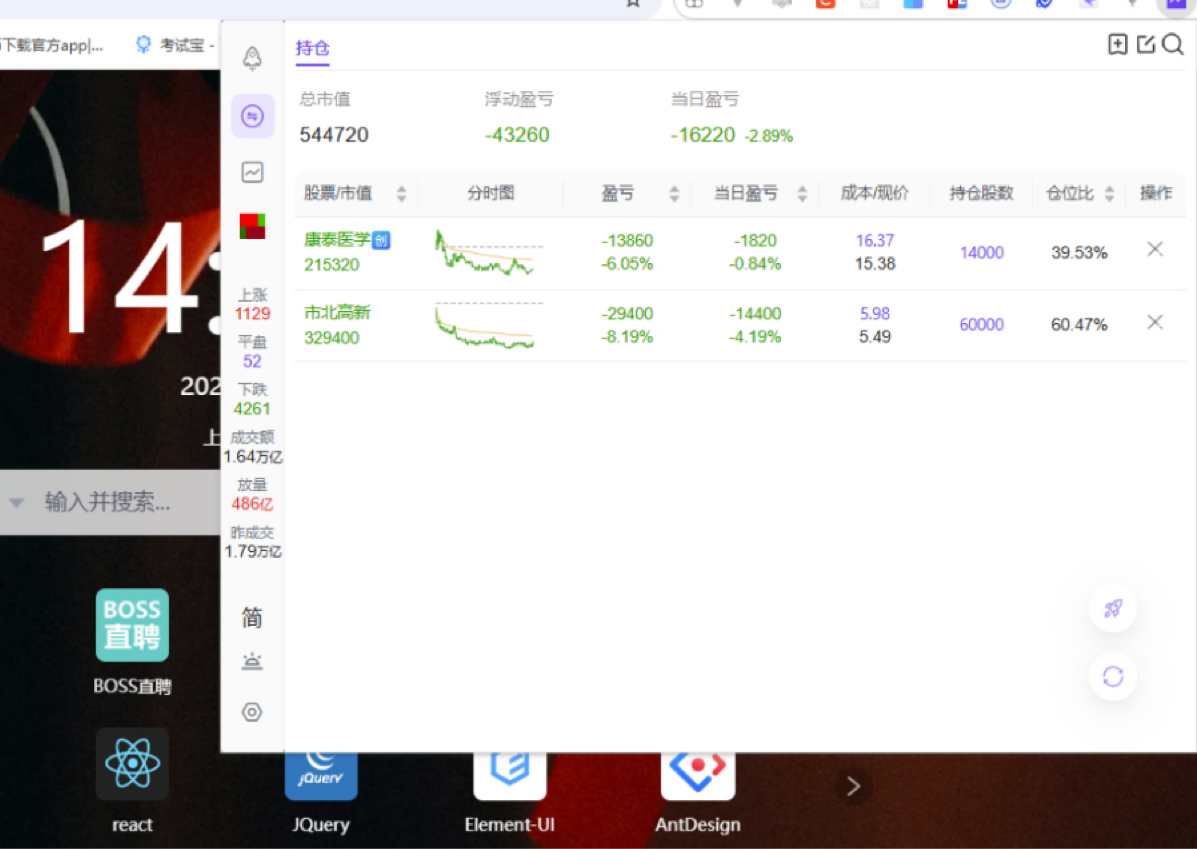
Task: Open the search magnifier icon
Action: [x=1173, y=44]
